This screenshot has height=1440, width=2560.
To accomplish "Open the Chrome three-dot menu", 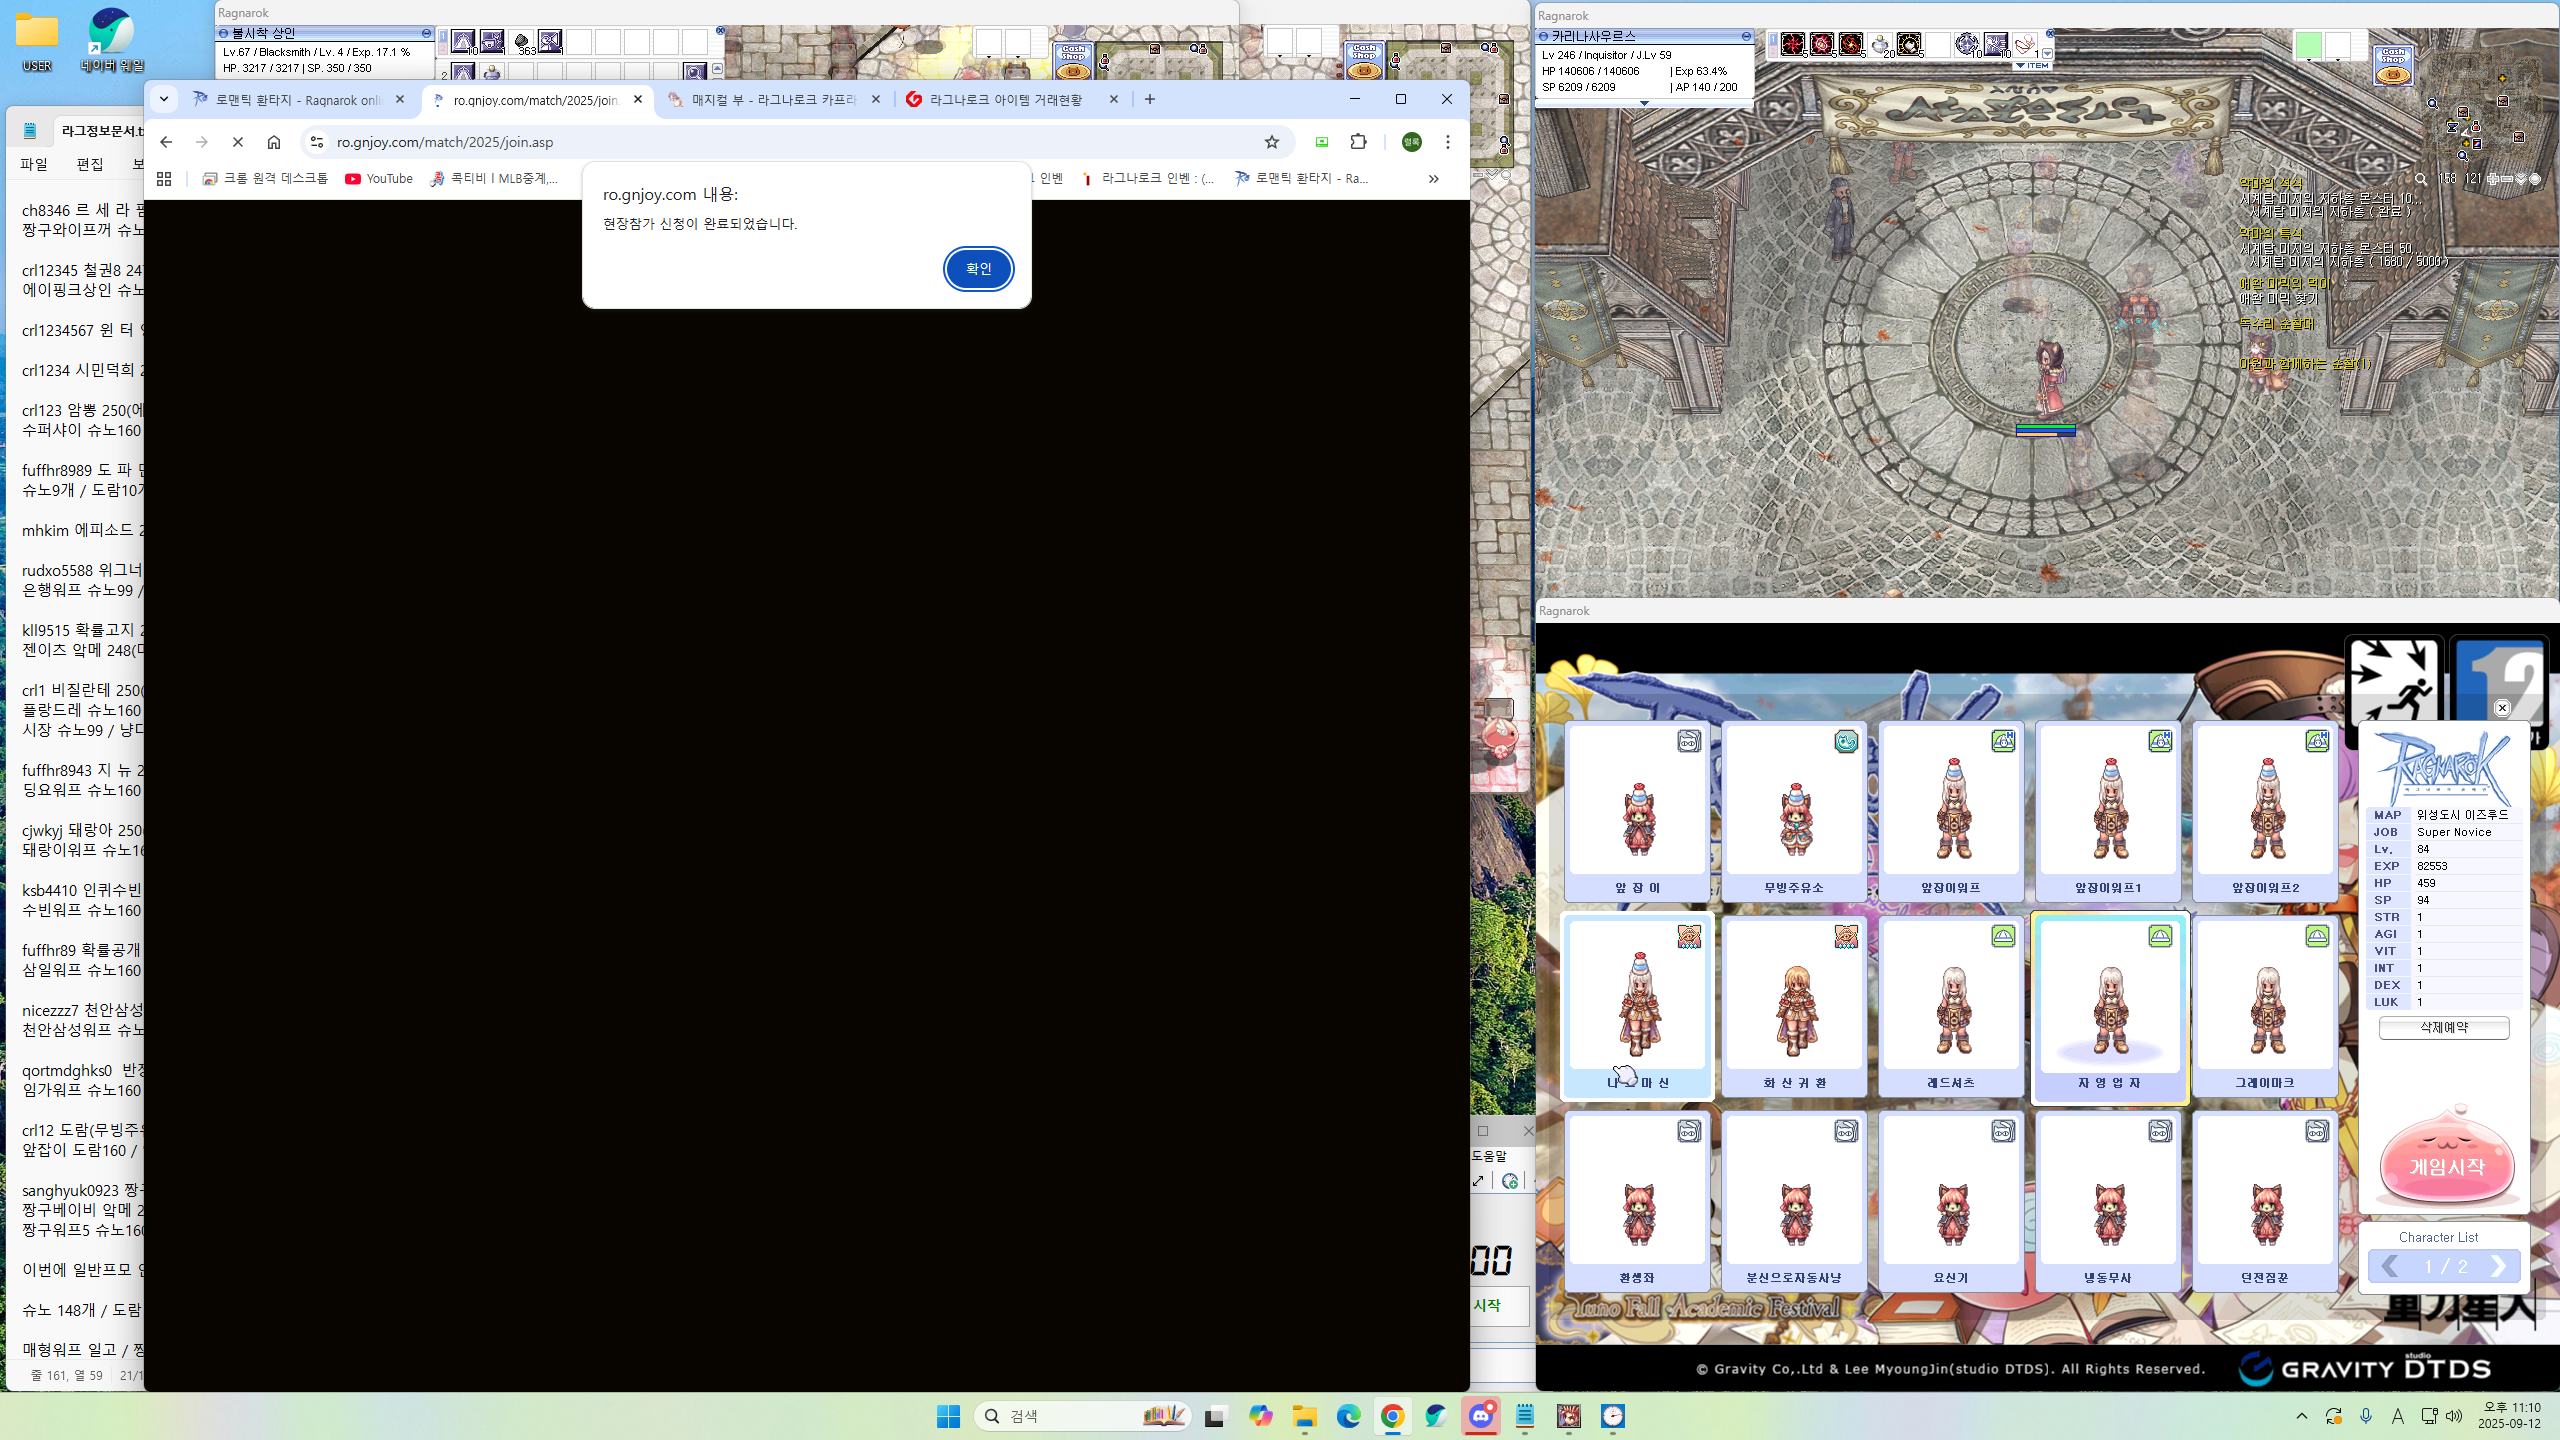I will point(1447,142).
